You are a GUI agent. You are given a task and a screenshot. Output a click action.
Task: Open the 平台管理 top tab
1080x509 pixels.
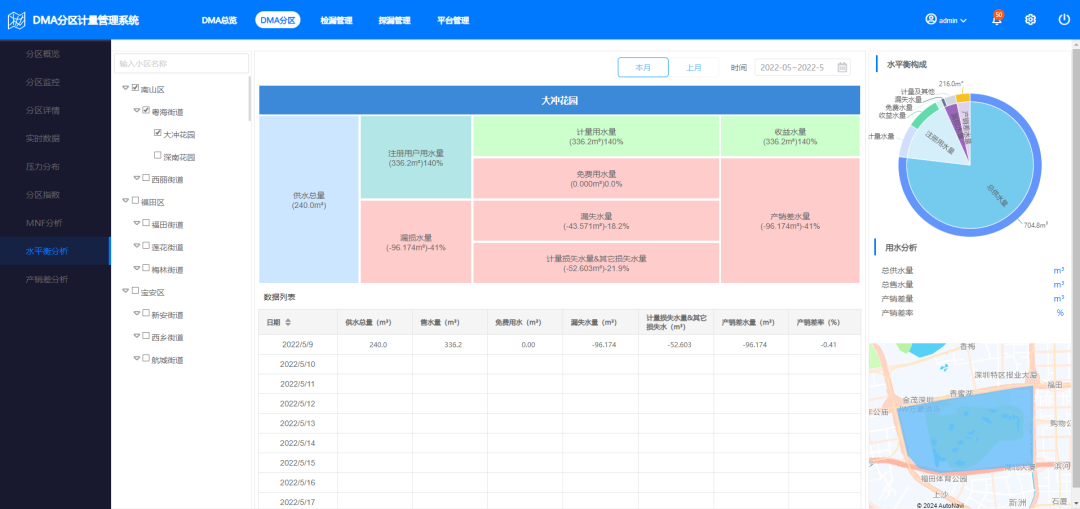click(x=453, y=21)
